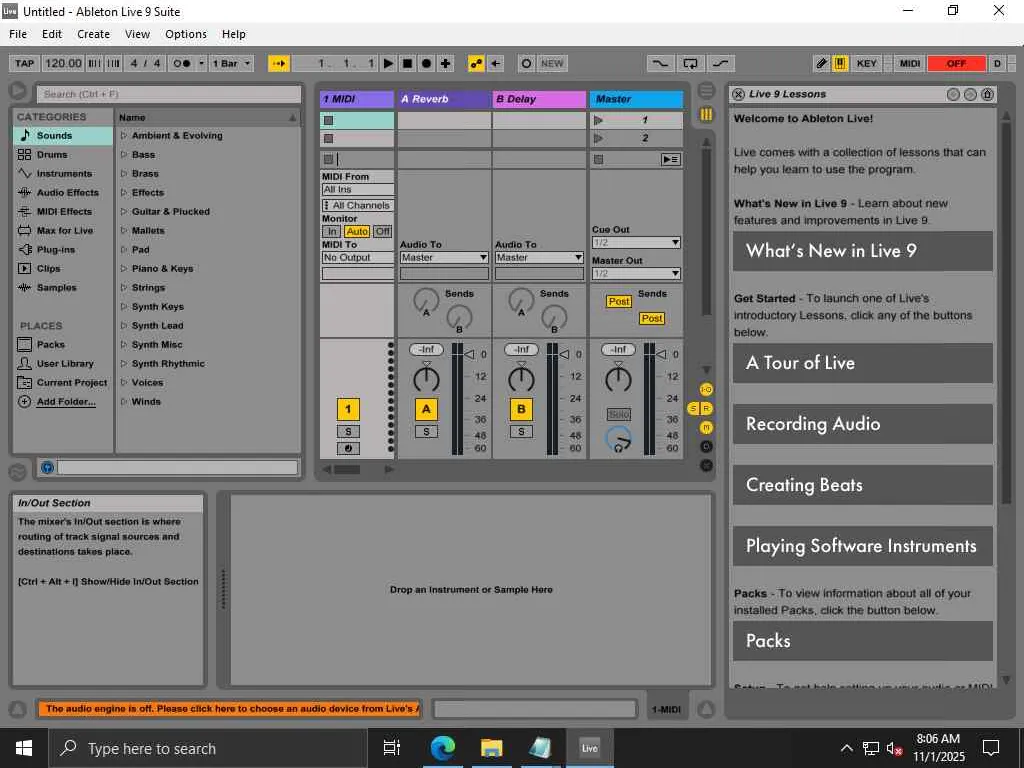
Task: Click Stop All Clips in Master track
Action: click(598, 159)
